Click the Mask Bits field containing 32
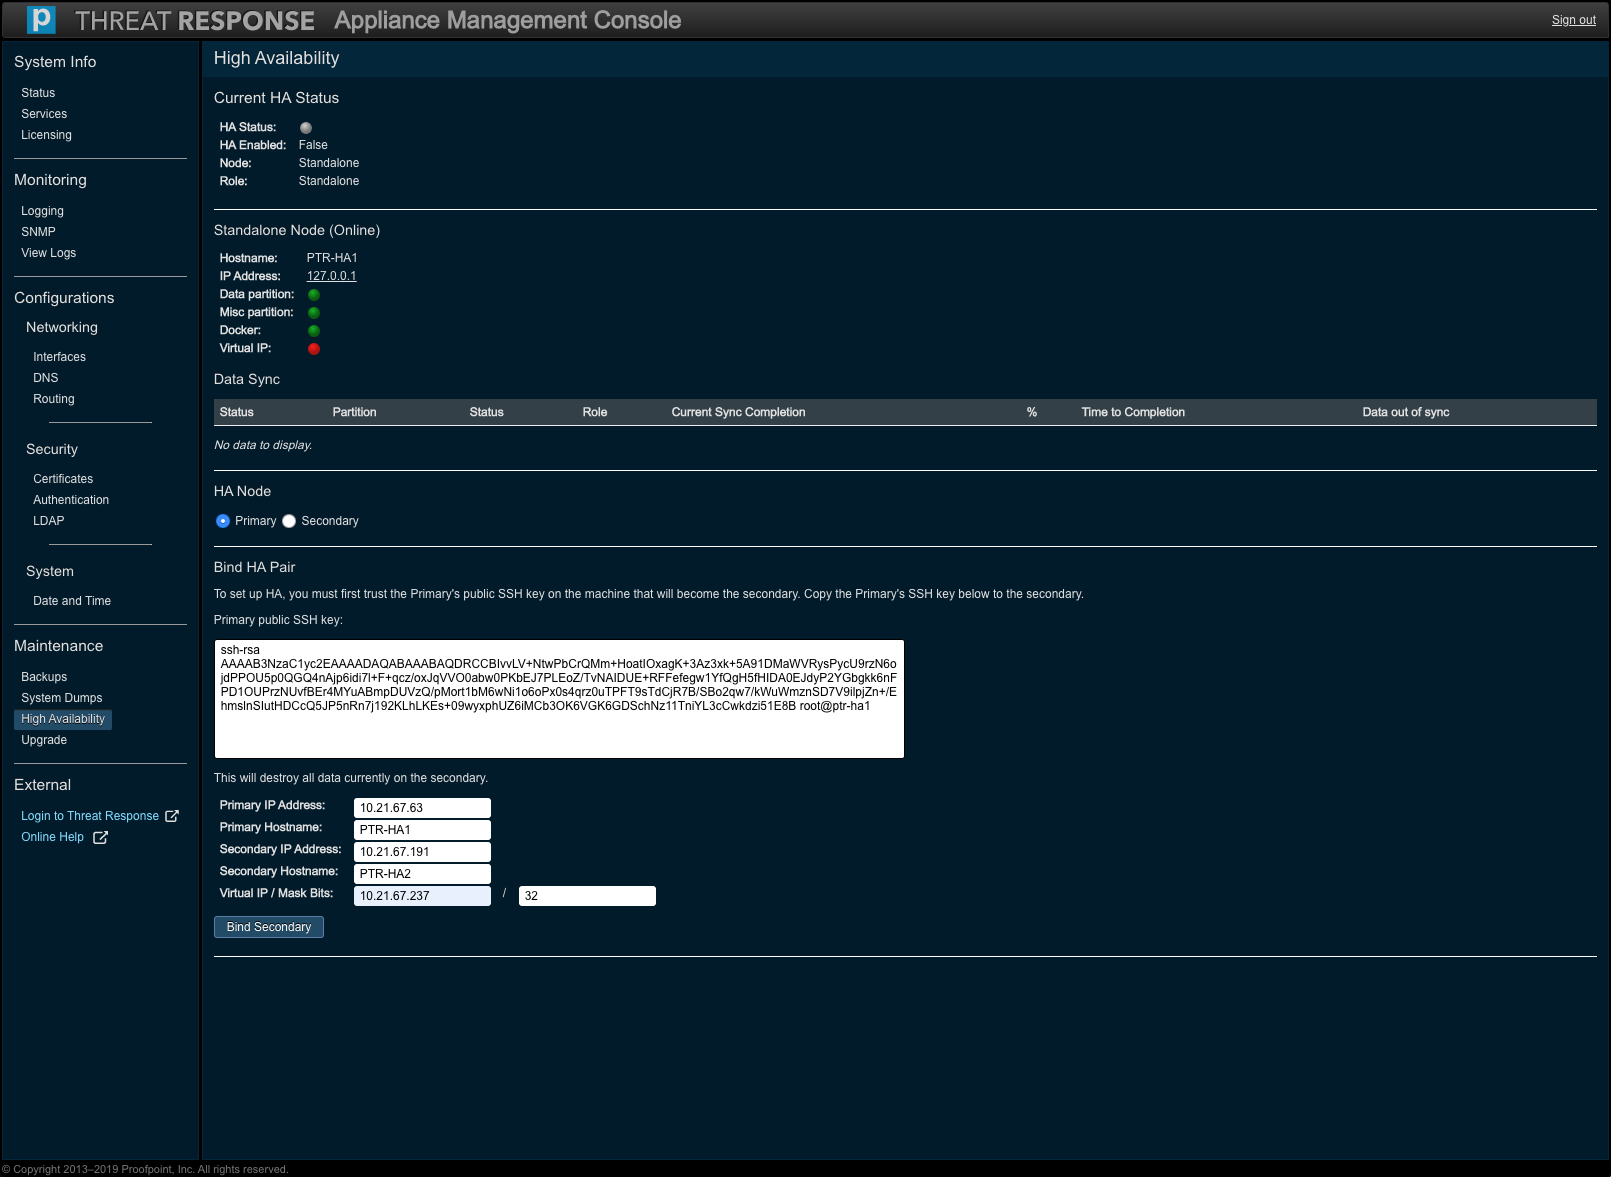 pos(587,896)
